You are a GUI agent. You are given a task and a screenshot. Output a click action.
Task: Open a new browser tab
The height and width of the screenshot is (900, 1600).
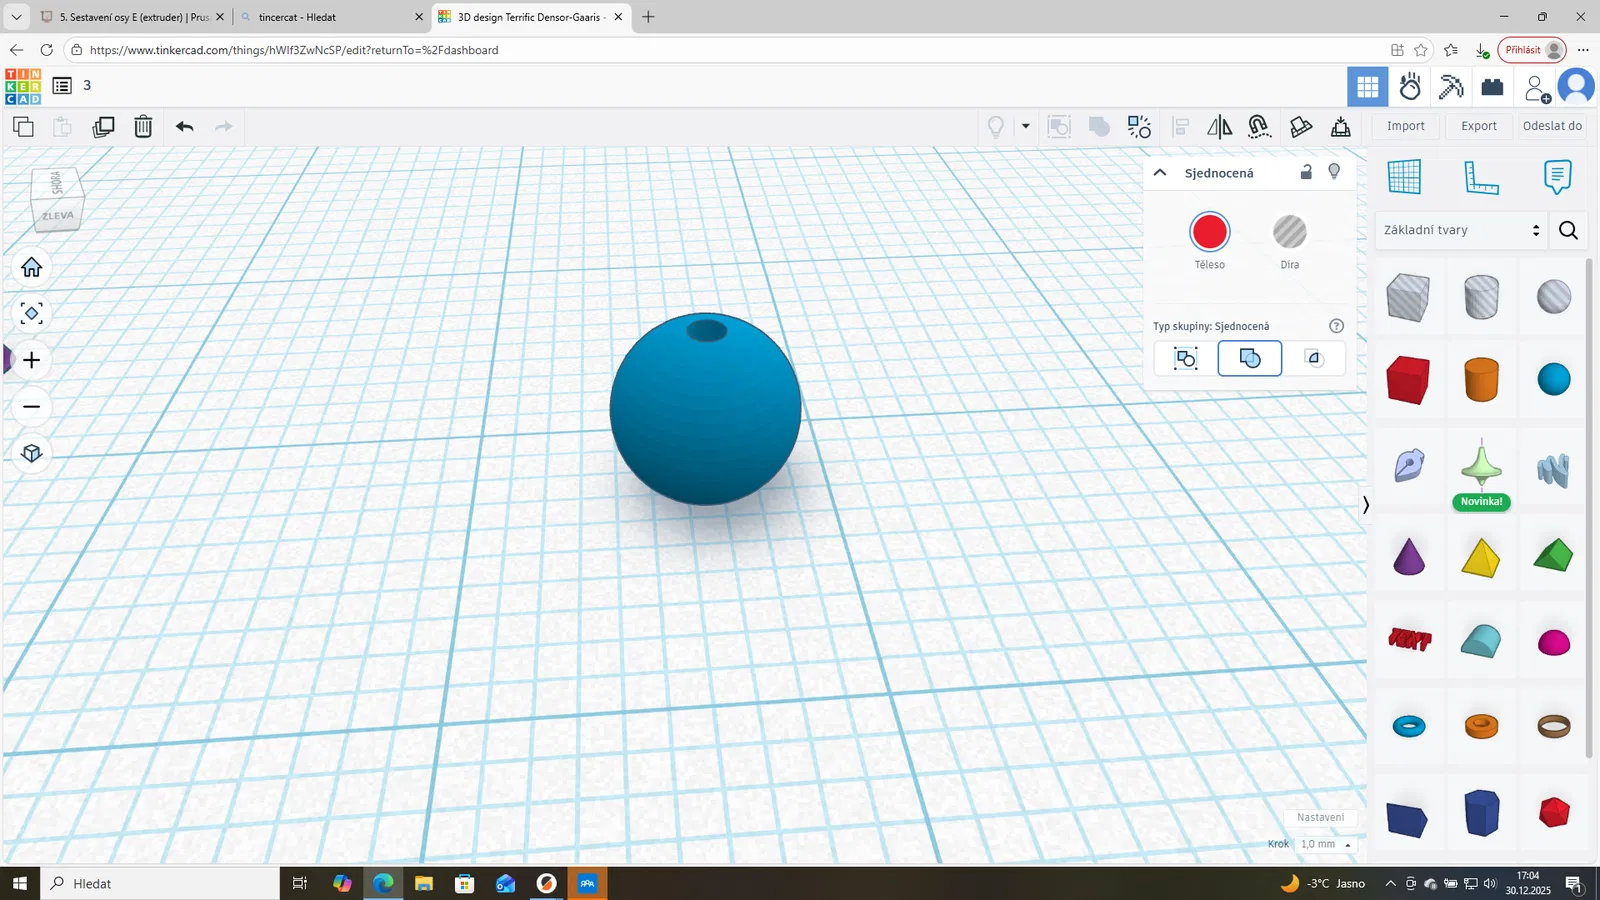pos(648,17)
